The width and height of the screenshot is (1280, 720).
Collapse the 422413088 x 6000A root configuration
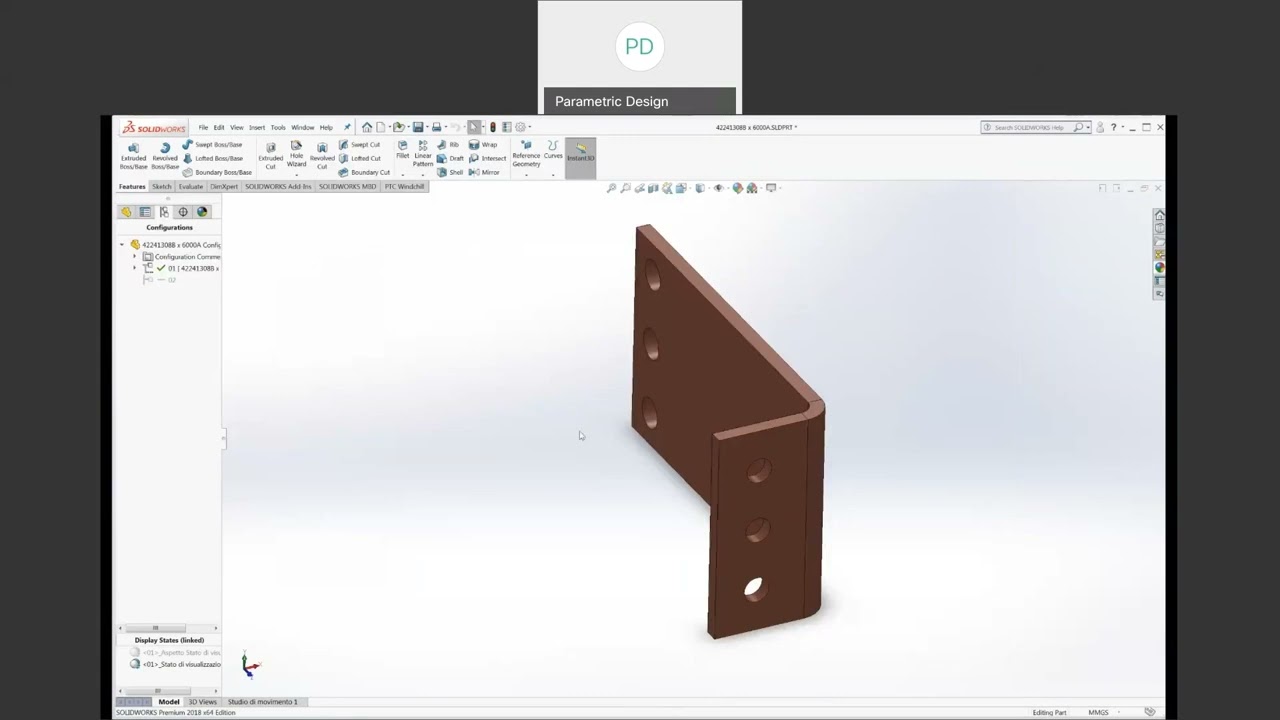122,245
